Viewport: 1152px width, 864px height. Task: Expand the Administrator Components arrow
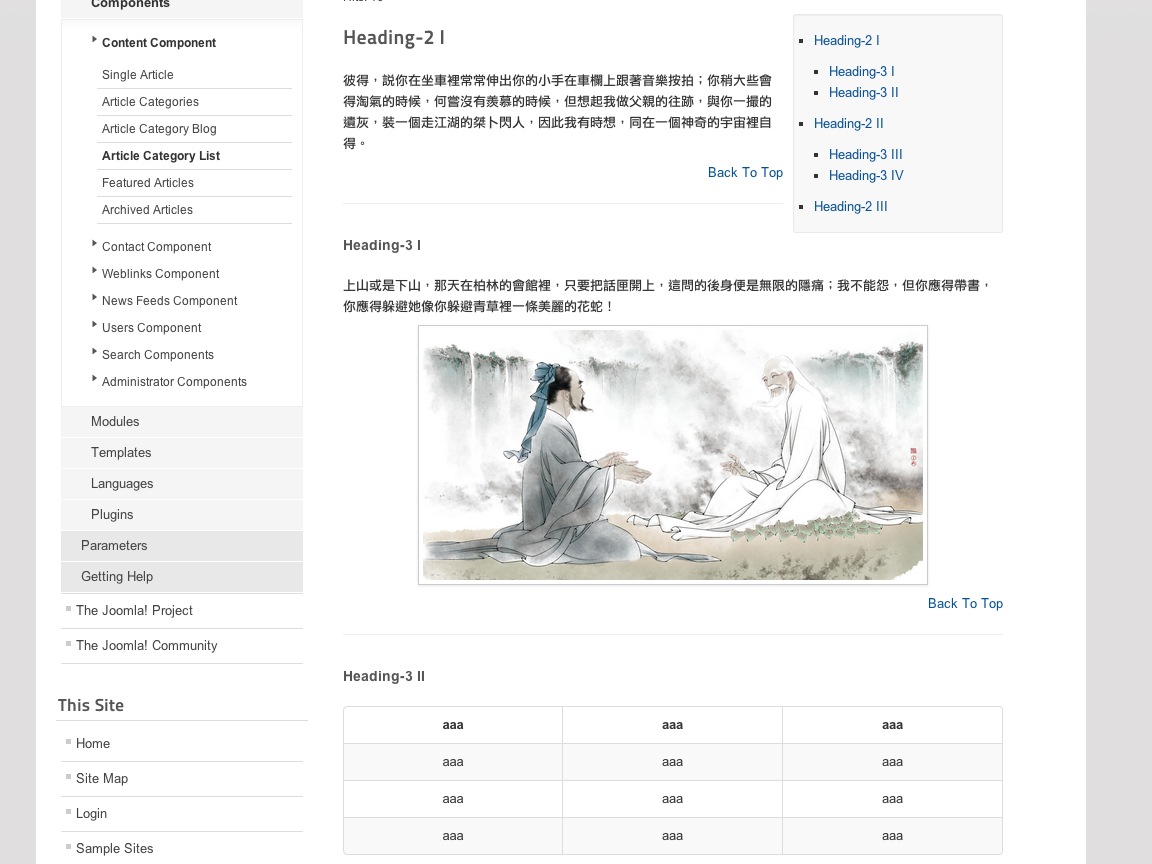pyautogui.click(x=94, y=378)
